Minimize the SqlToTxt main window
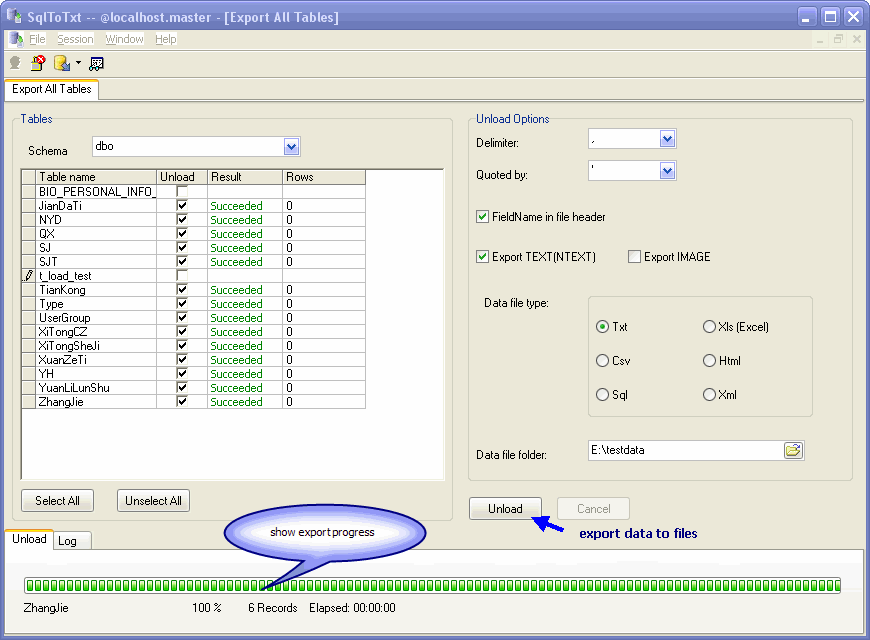This screenshot has height=640, width=870. (x=807, y=17)
